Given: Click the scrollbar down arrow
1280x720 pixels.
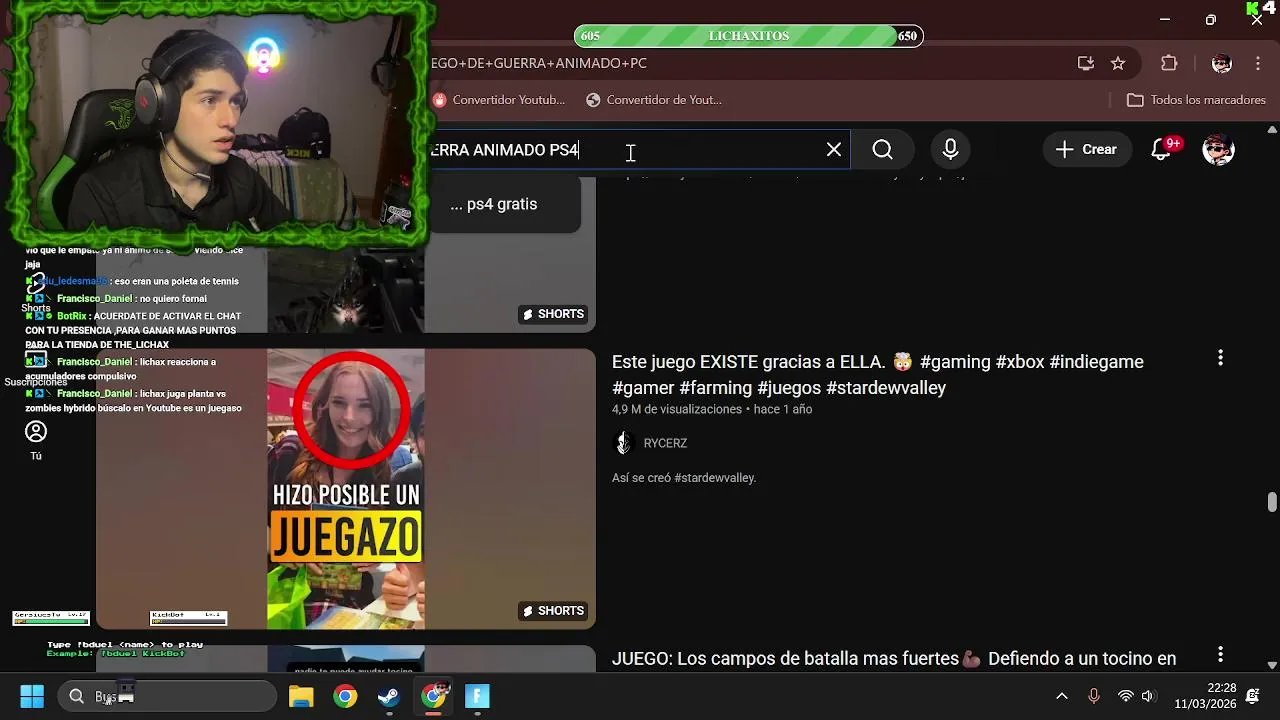Looking at the screenshot, I should (x=1272, y=664).
